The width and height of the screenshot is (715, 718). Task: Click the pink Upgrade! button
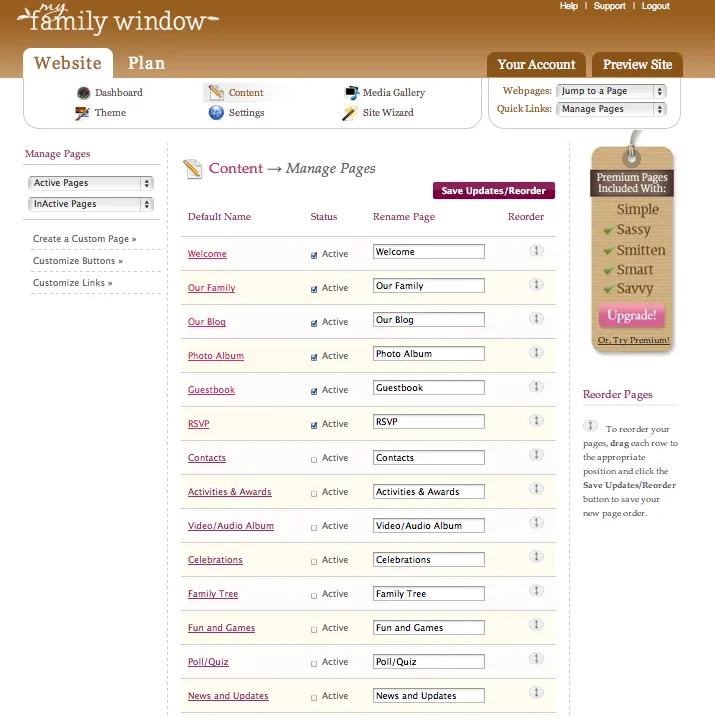click(632, 315)
